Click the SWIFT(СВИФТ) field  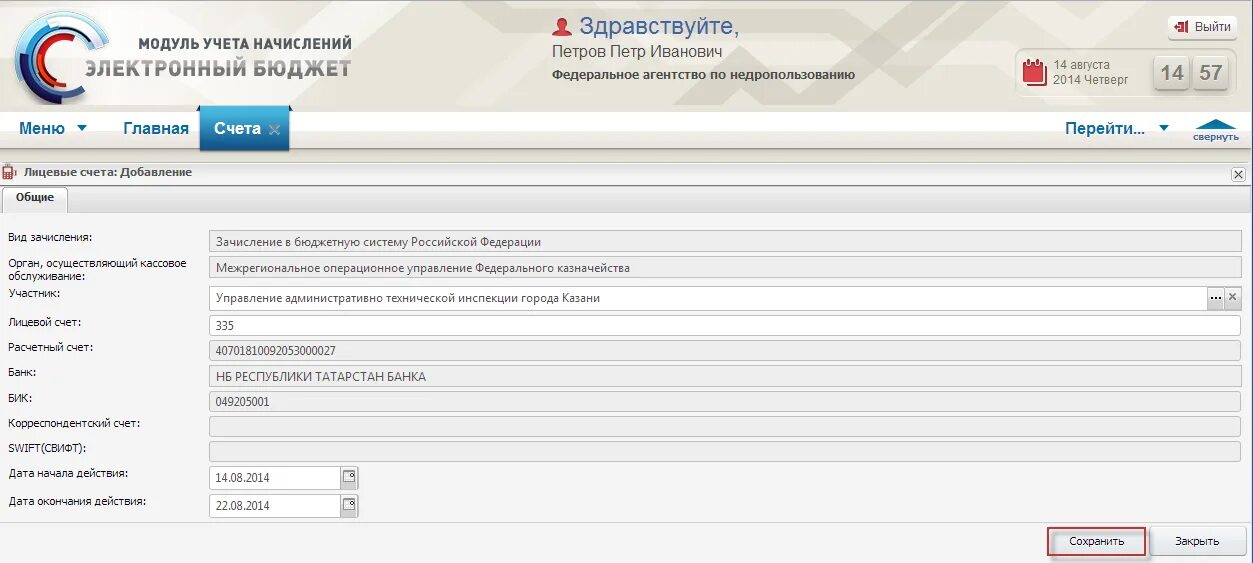[725, 452]
